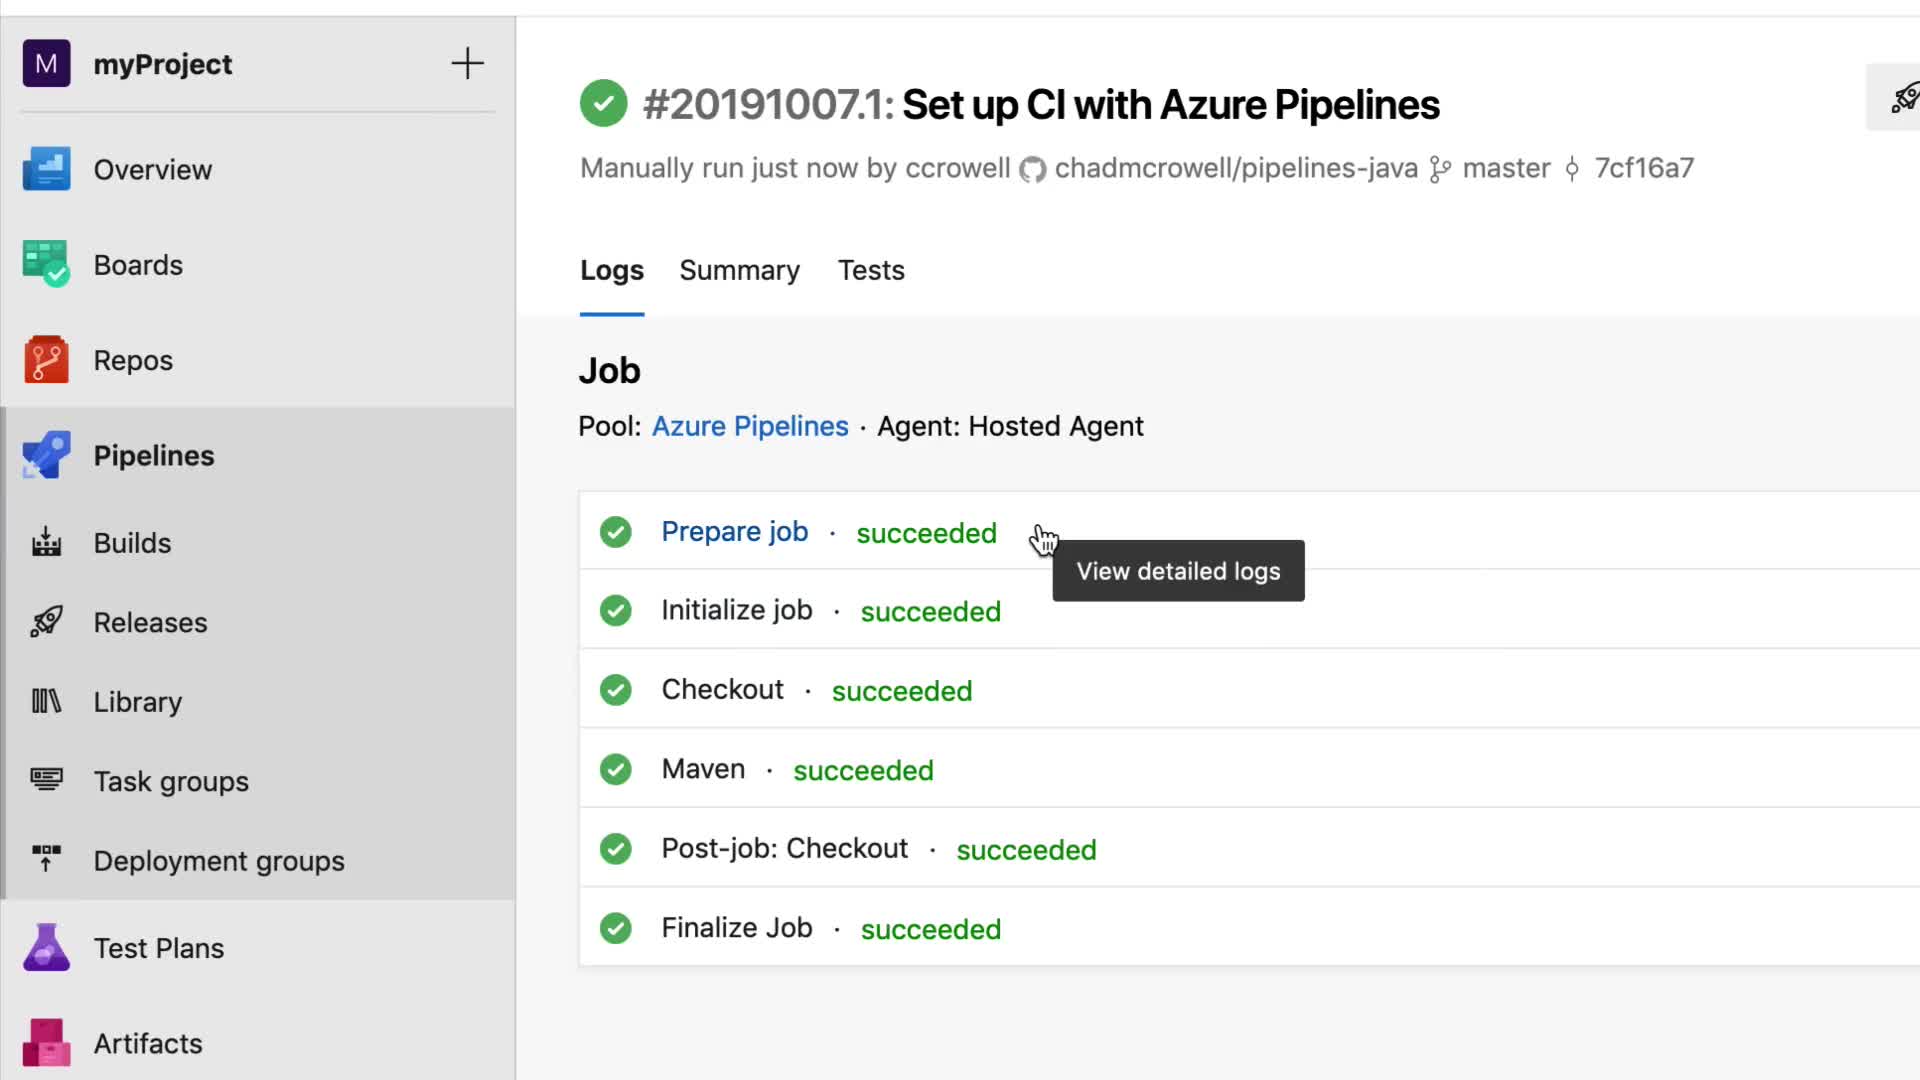Click the myProject avatar icon
1920x1080 pixels.
point(46,64)
